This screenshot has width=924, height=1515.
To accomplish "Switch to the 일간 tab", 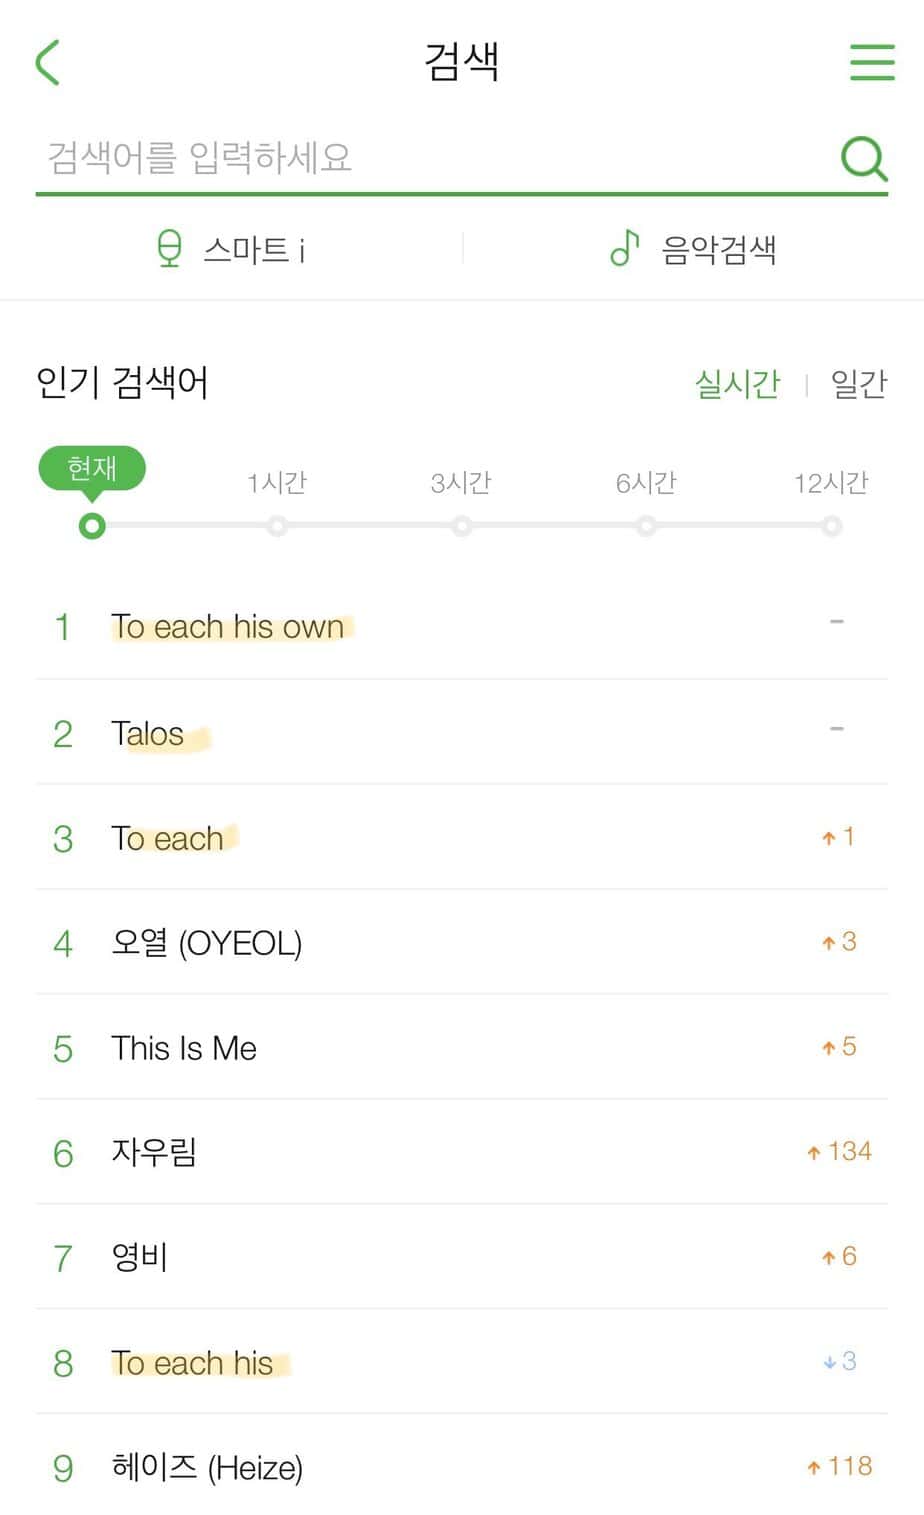I will (859, 384).
